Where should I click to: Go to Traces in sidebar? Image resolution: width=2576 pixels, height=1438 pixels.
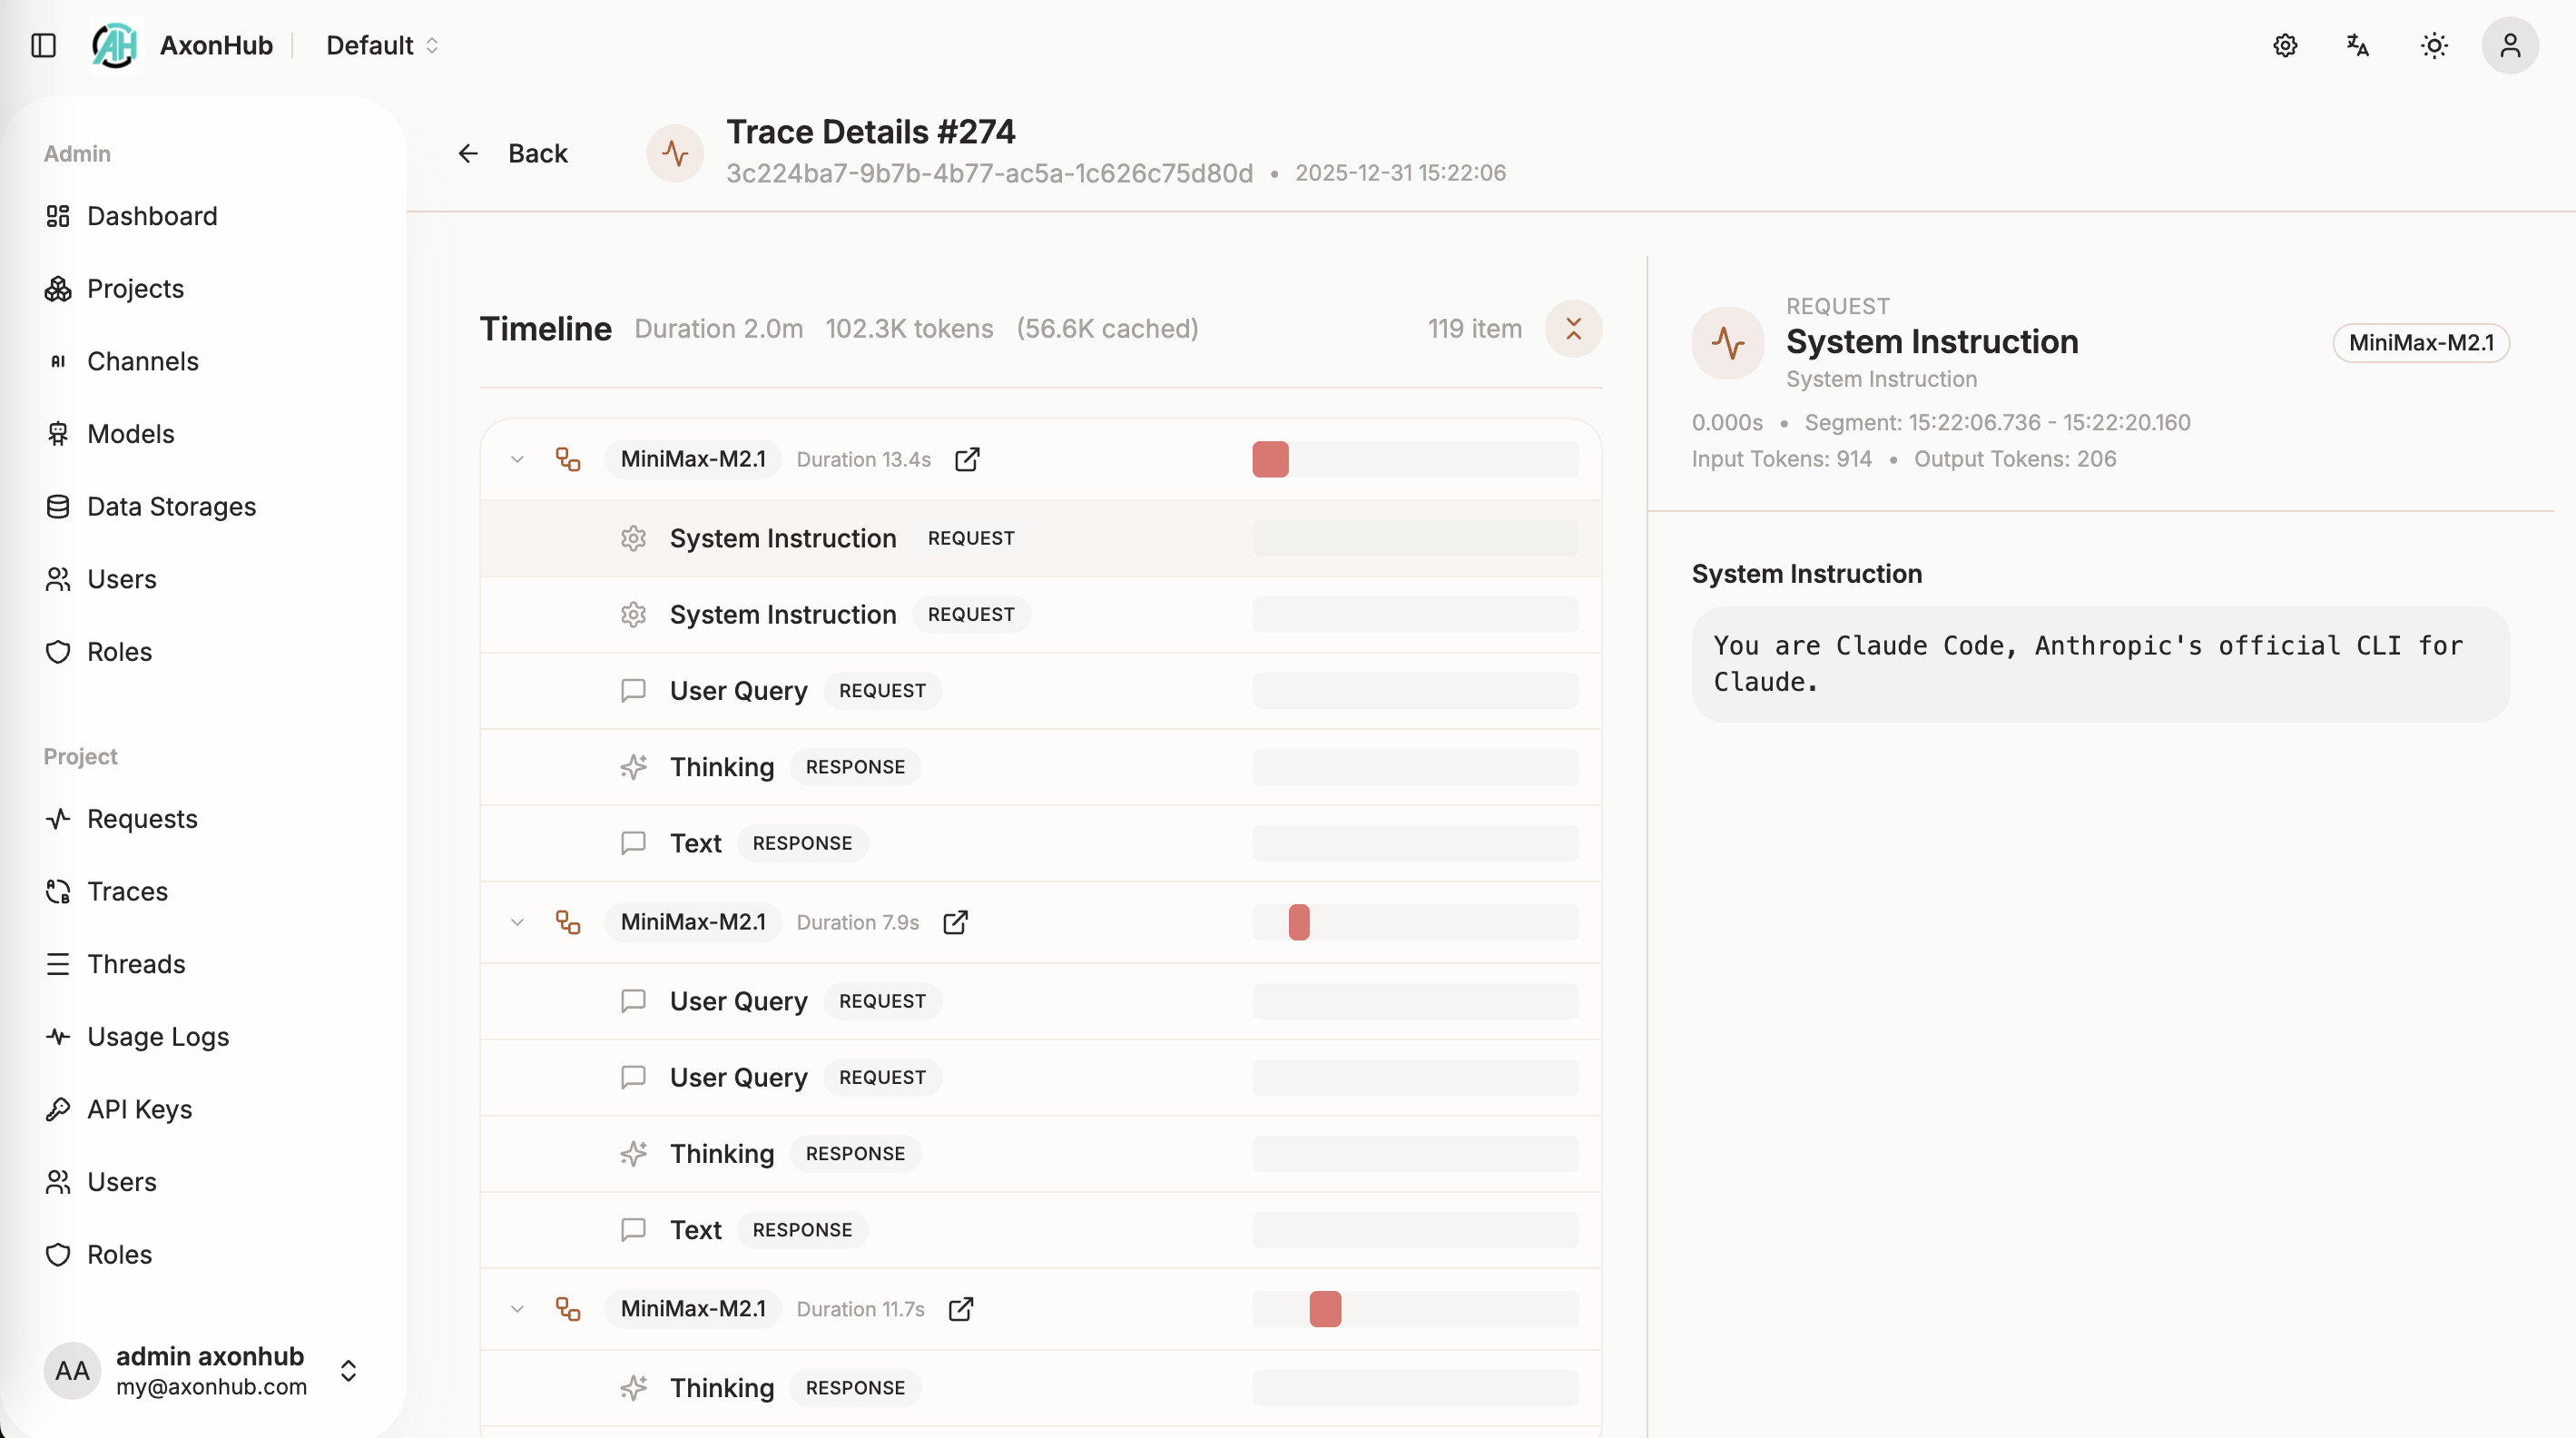pyautogui.click(x=127, y=891)
